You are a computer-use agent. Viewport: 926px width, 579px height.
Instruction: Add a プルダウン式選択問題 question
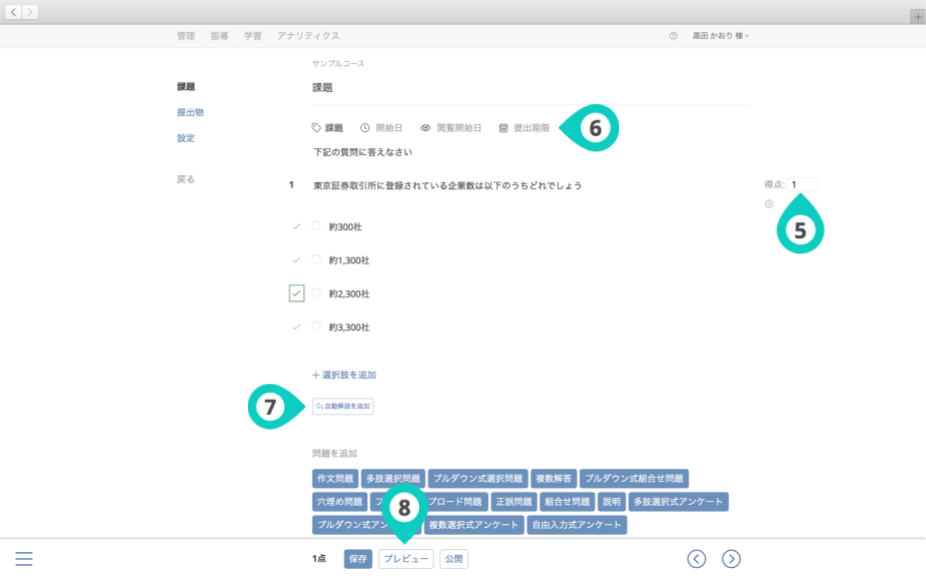[x=477, y=479]
